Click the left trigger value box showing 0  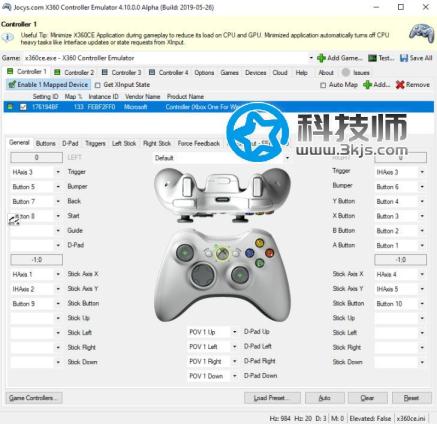37,157
